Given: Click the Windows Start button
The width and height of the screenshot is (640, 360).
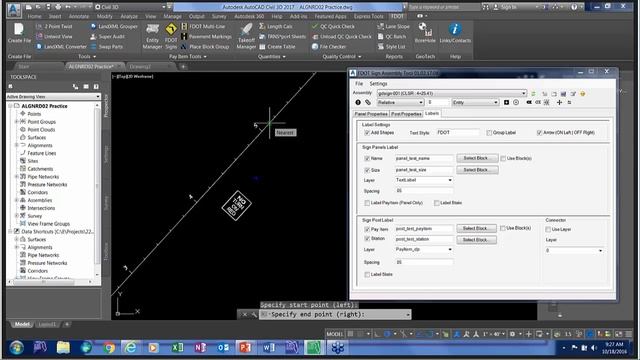Looking at the screenshot, I should pyautogui.click(x=16, y=348).
